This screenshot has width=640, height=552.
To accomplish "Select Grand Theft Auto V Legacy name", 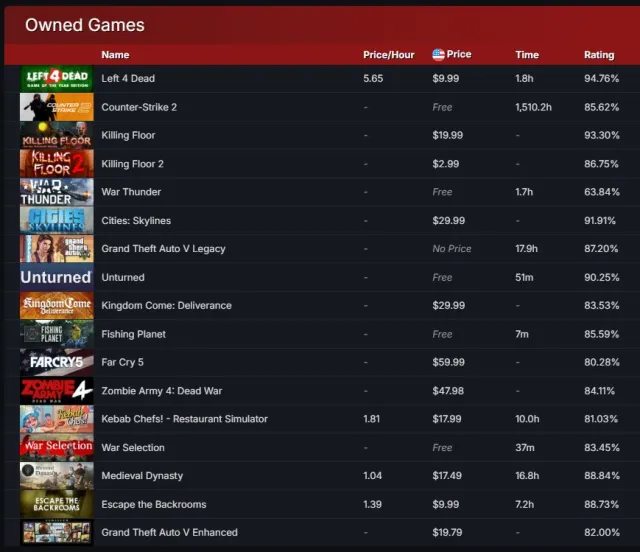I will click(x=163, y=249).
